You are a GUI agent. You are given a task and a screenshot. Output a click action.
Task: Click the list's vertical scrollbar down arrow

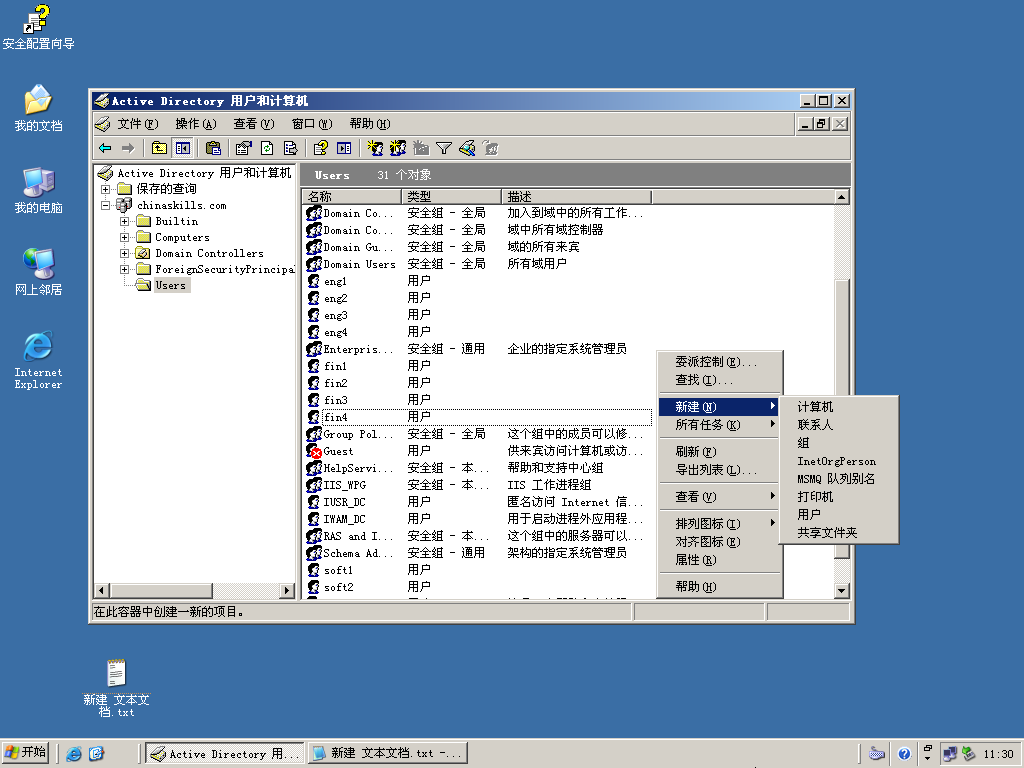point(842,590)
